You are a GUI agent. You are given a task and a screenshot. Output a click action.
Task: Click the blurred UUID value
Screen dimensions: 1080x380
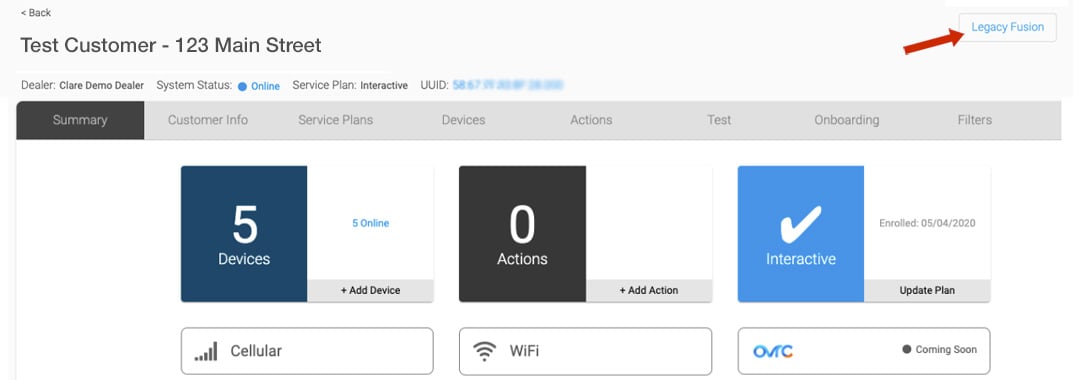pos(508,85)
